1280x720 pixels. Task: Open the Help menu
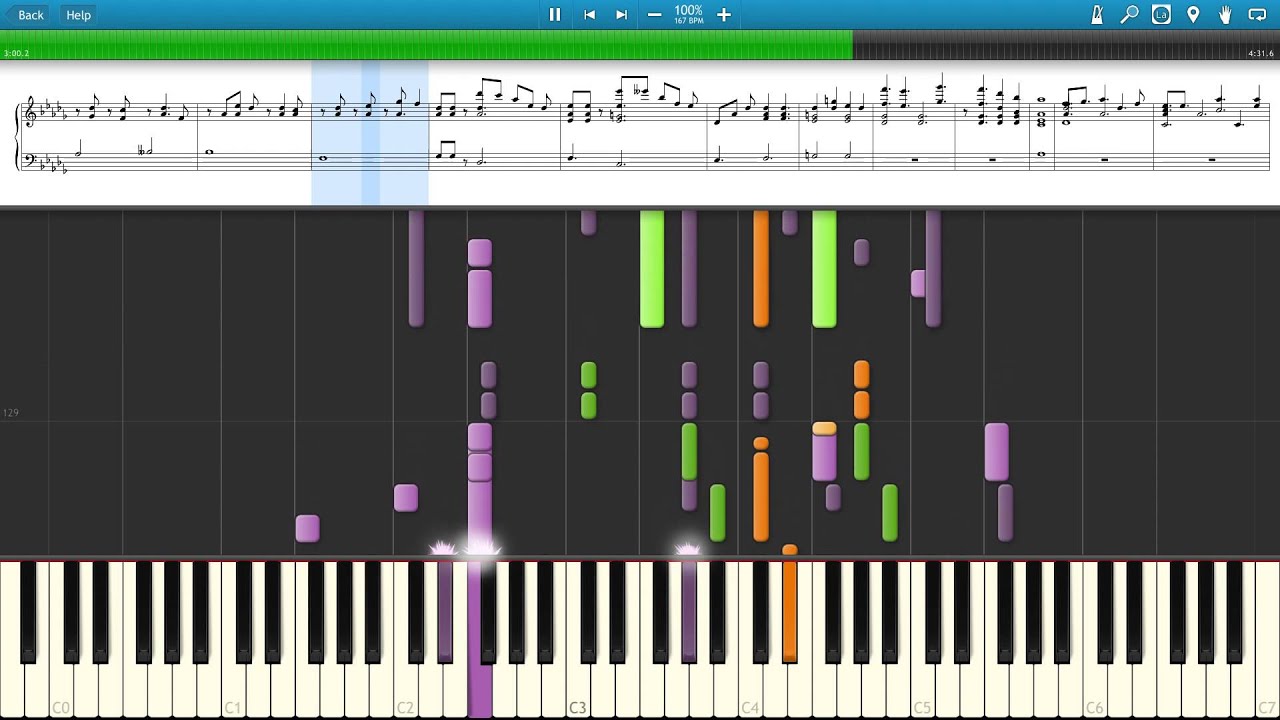tap(78, 15)
